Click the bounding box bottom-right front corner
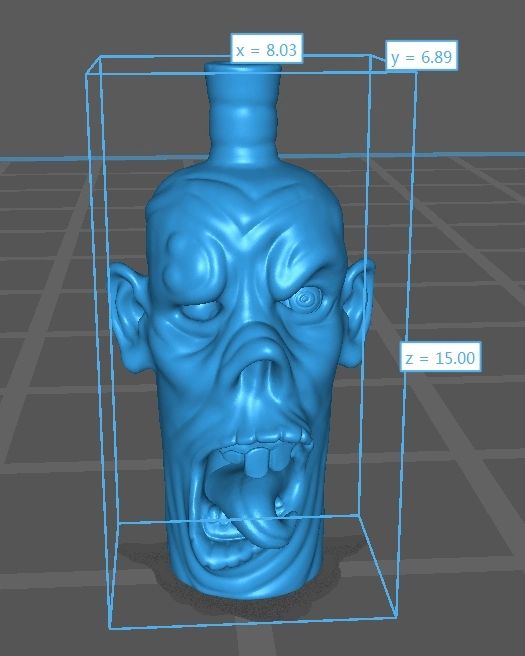The width and height of the screenshot is (525, 656). point(396,615)
